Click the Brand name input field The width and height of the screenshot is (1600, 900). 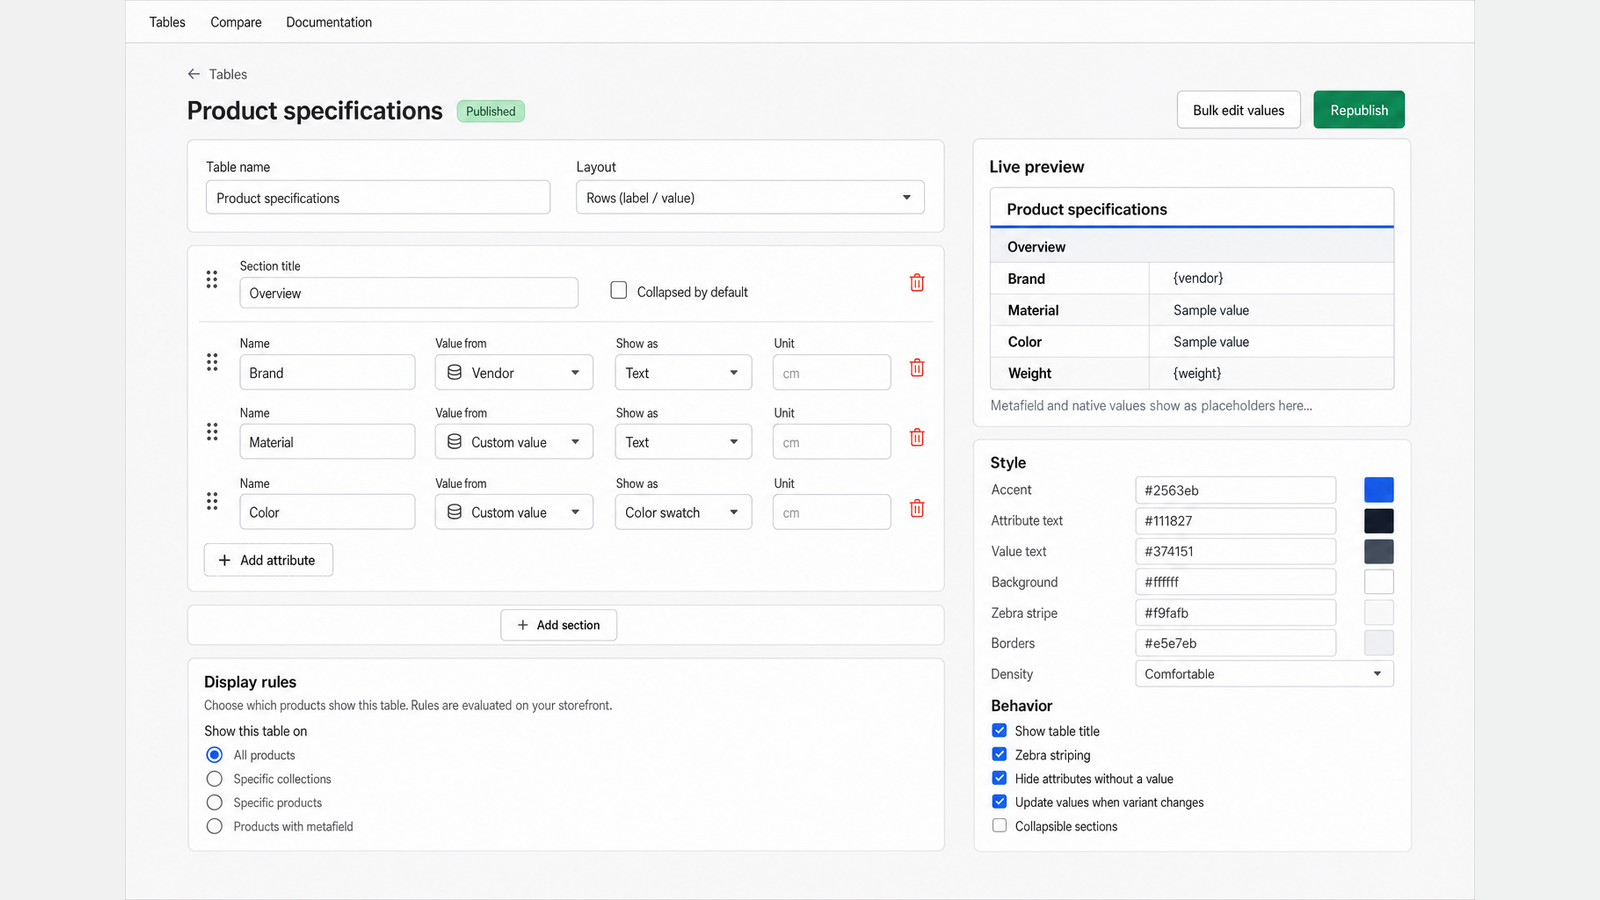pos(327,372)
